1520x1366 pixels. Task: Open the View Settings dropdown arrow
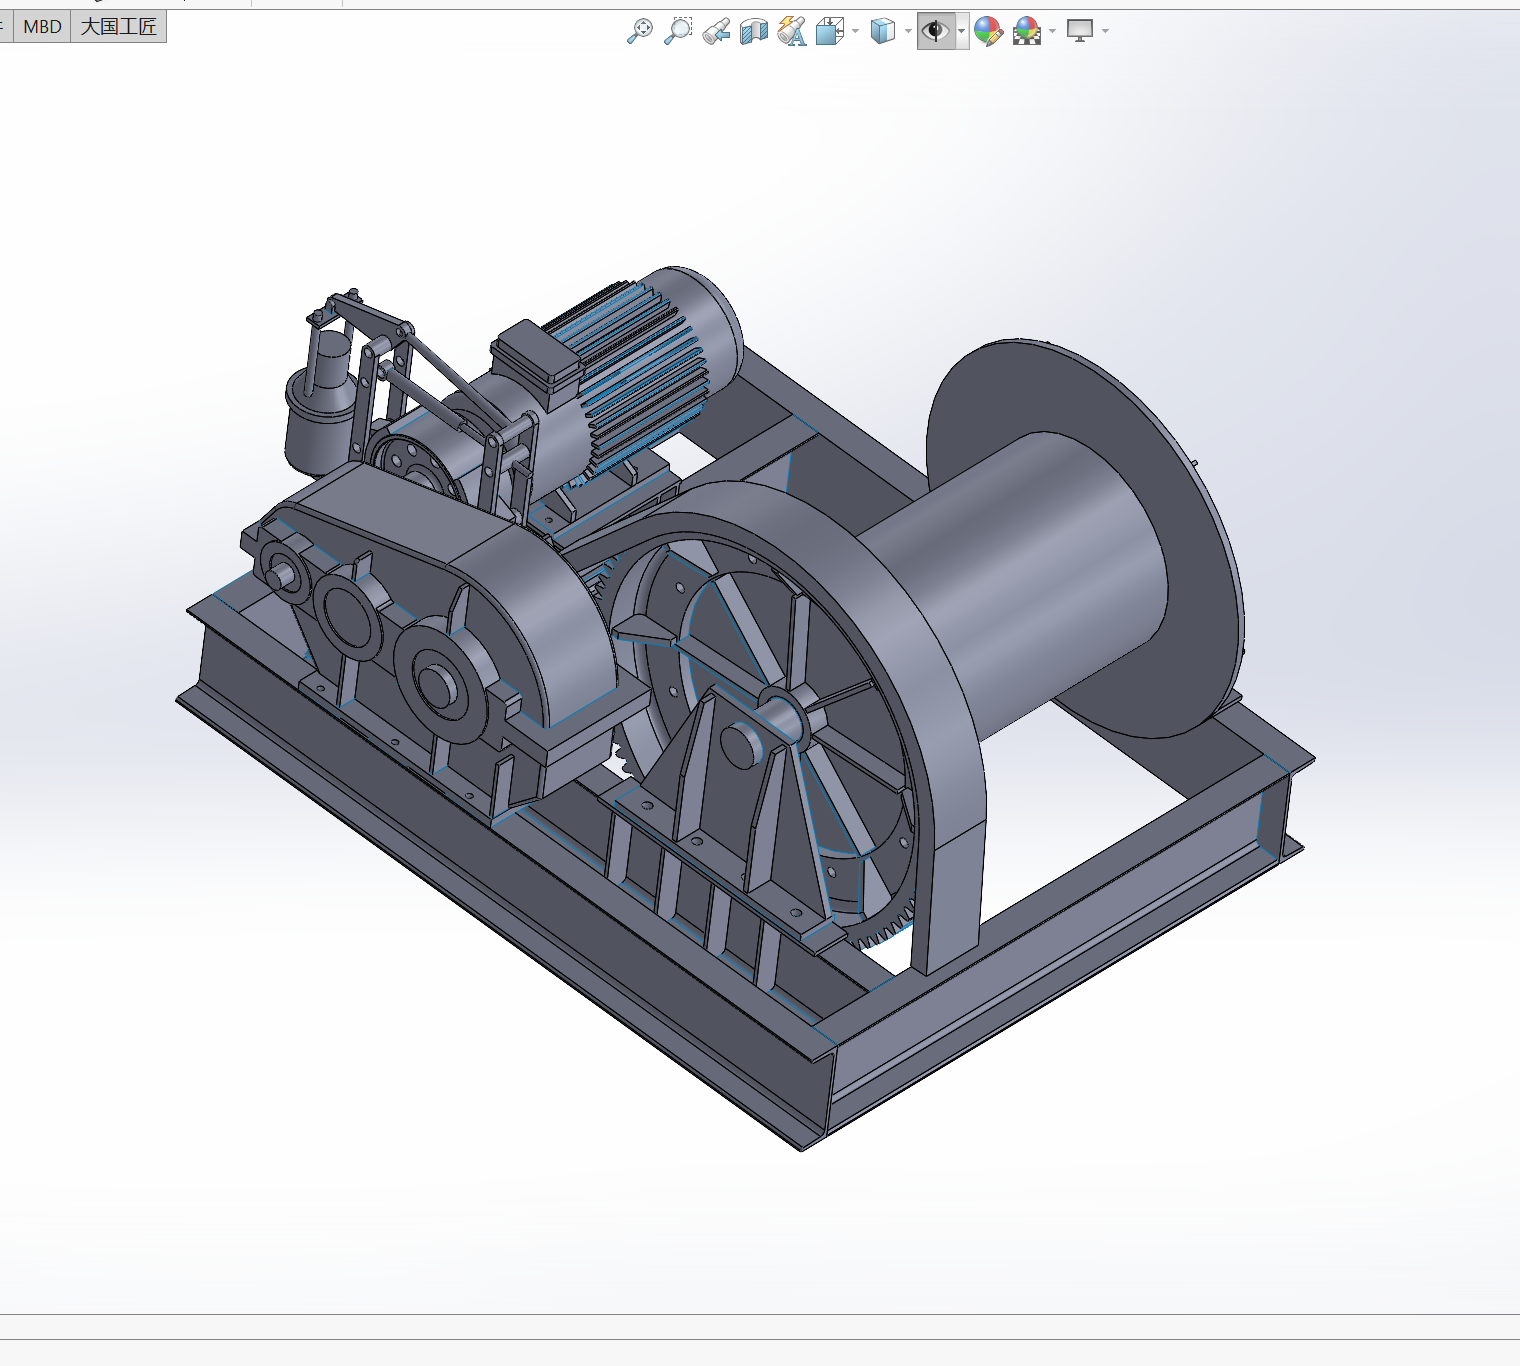click(1105, 32)
